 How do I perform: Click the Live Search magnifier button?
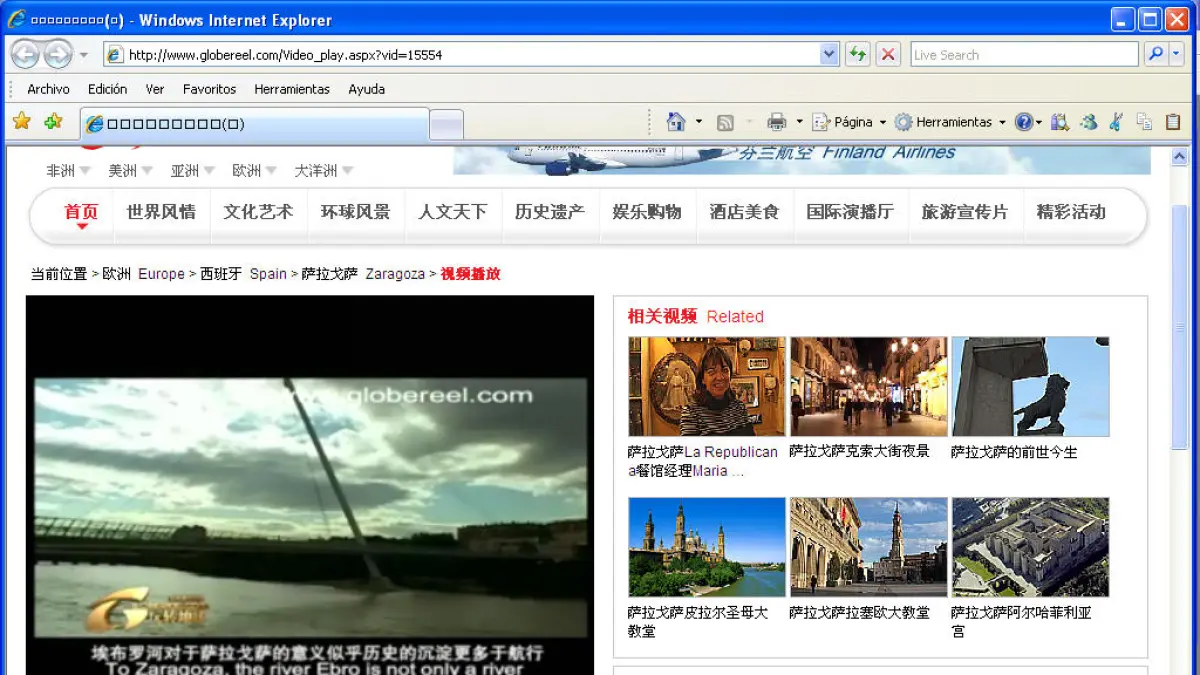pyautogui.click(x=1156, y=55)
